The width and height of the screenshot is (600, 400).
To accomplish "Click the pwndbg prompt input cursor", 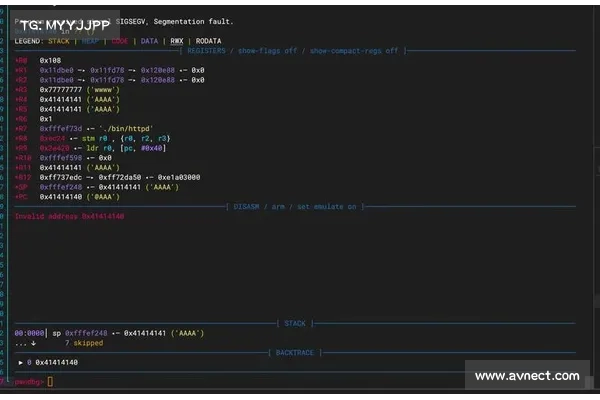I will click(50, 381).
